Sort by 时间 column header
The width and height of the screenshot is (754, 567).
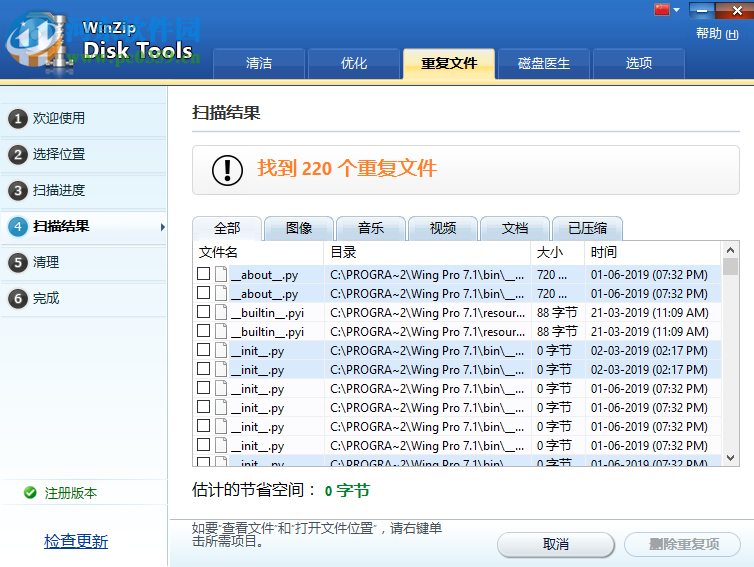point(653,252)
